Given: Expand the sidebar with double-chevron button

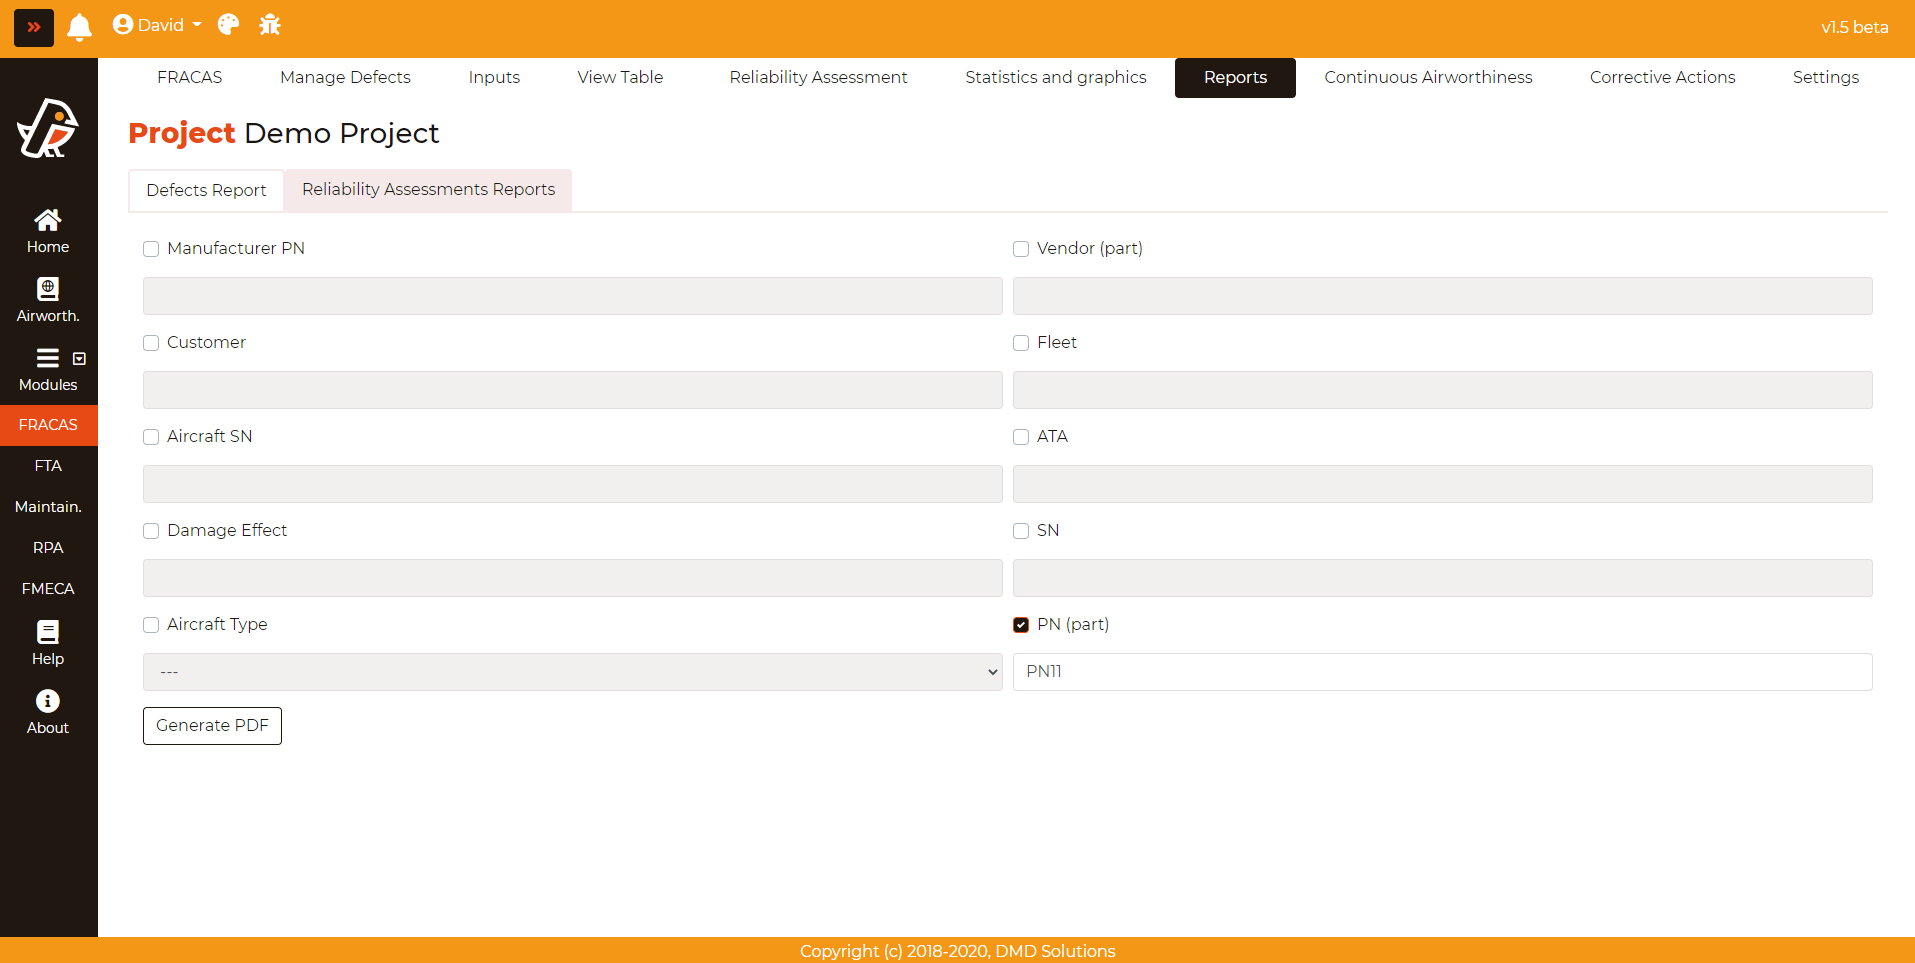Looking at the screenshot, I should (33, 27).
